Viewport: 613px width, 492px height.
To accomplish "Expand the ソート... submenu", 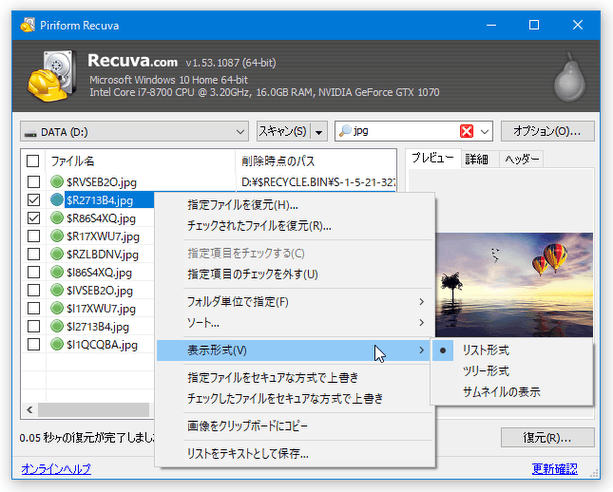I will click(x=296, y=323).
